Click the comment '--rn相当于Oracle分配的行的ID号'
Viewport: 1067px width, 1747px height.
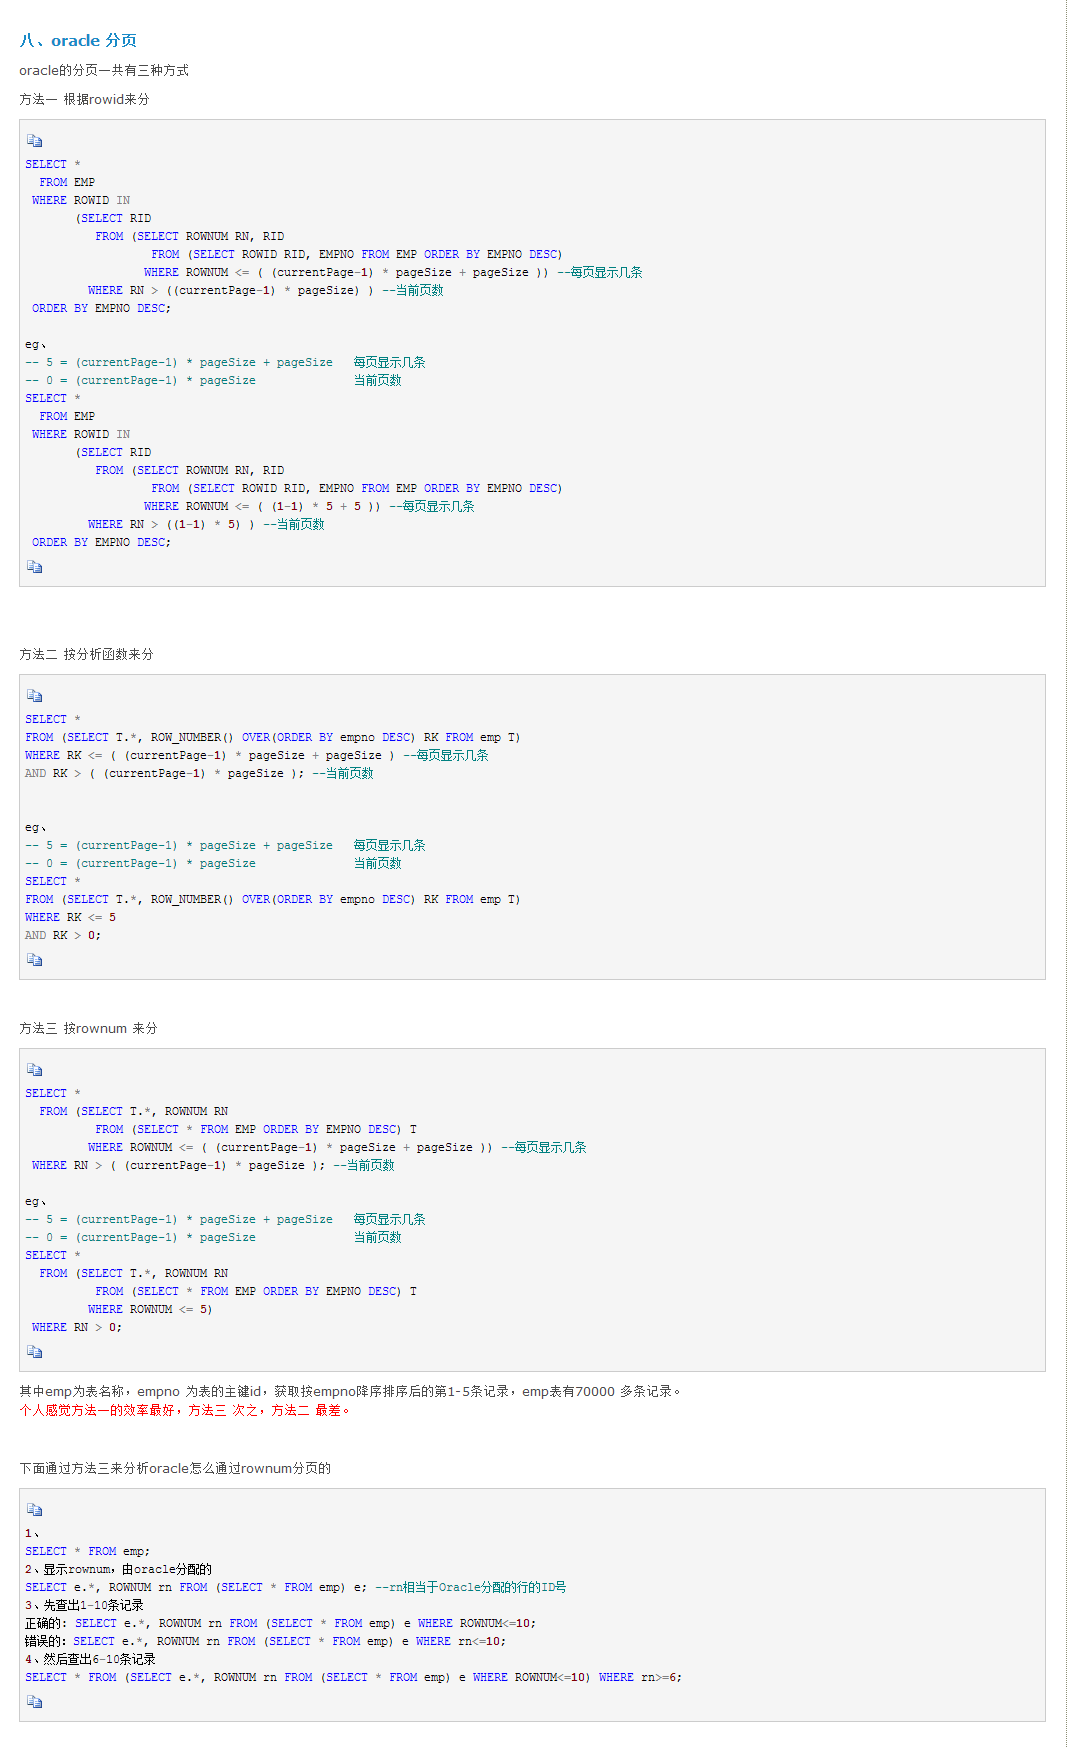pyautogui.click(x=471, y=1587)
